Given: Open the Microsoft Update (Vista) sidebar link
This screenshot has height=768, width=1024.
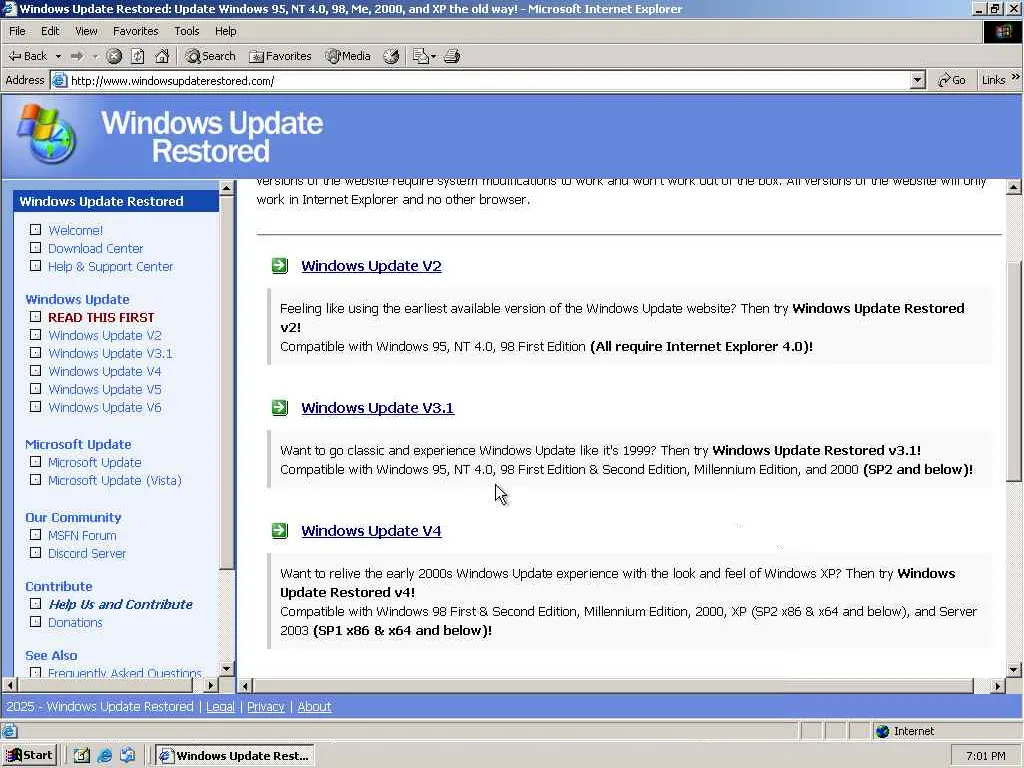Looking at the screenshot, I should click(115, 480).
